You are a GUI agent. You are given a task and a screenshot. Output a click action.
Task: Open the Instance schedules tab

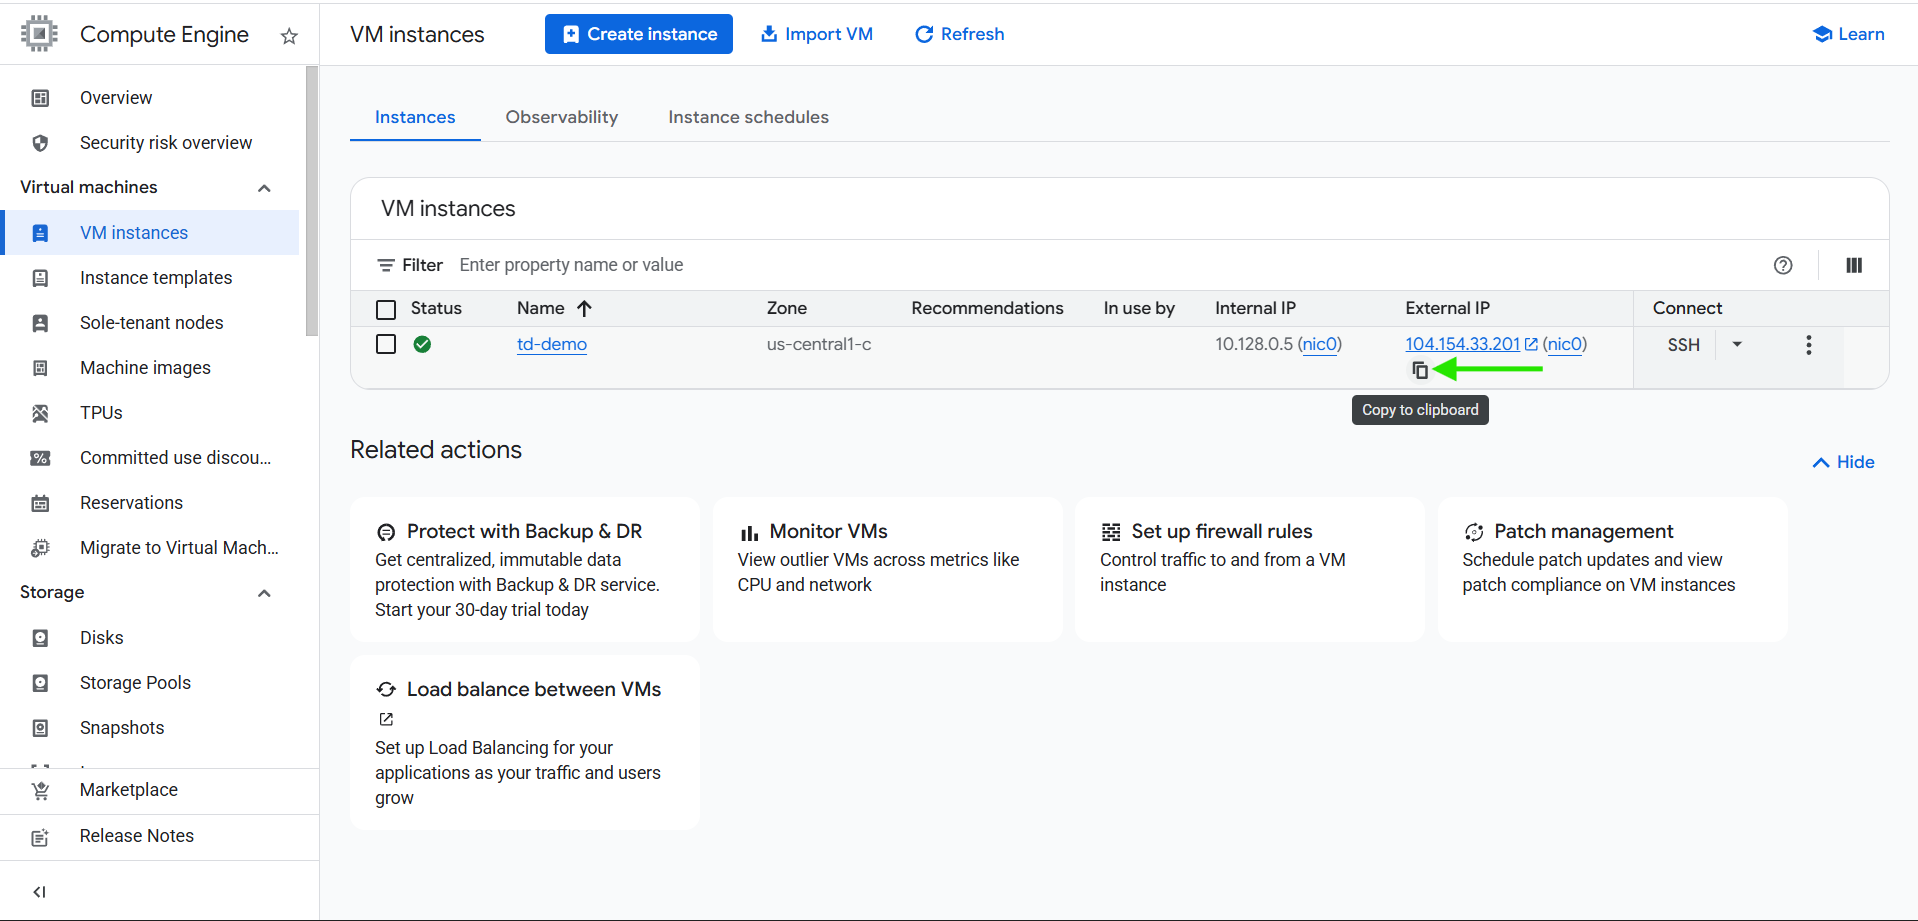click(748, 117)
